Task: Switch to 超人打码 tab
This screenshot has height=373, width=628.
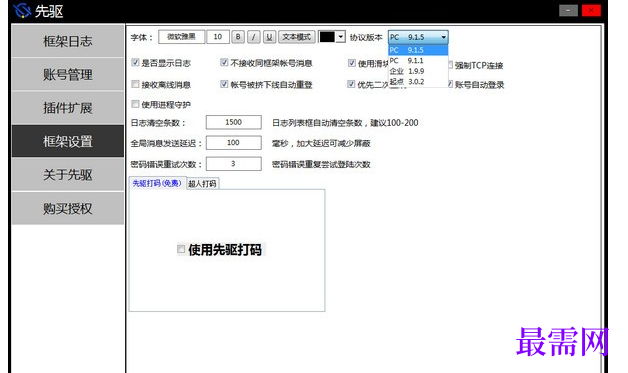Action: pyautogui.click(x=203, y=183)
